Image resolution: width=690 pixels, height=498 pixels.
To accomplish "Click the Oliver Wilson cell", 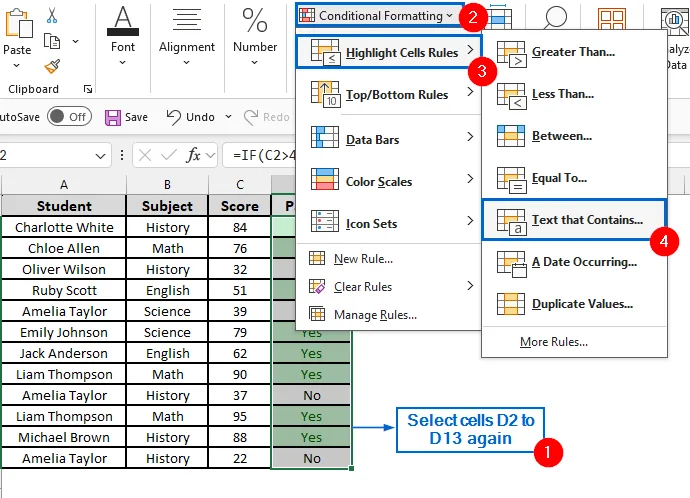I will pos(64,270).
